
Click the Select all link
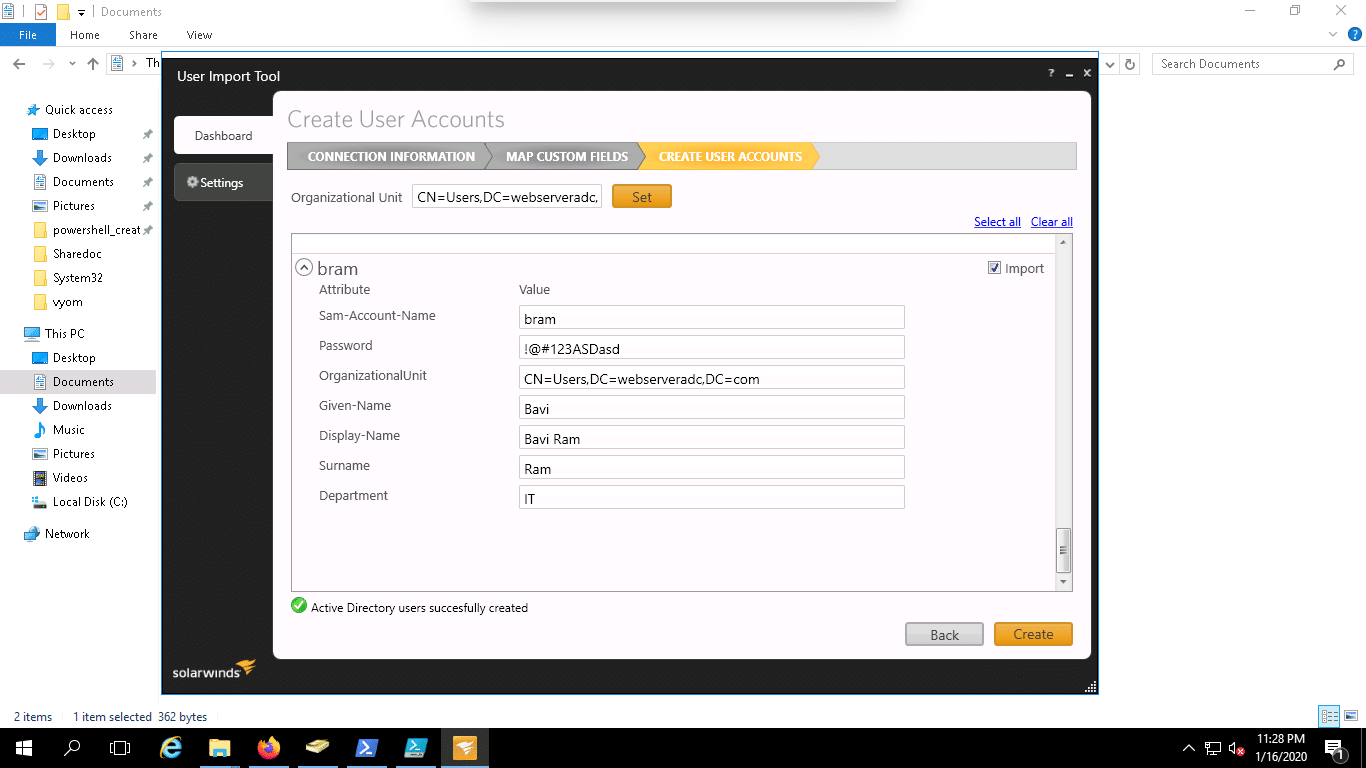point(997,222)
